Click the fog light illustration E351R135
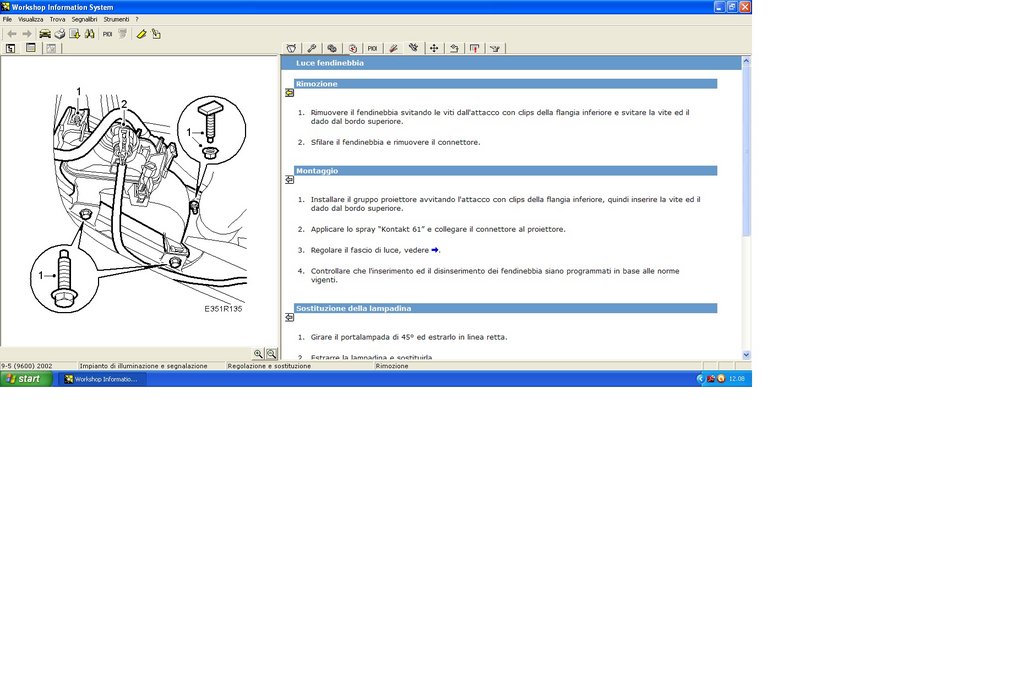 tap(138, 201)
